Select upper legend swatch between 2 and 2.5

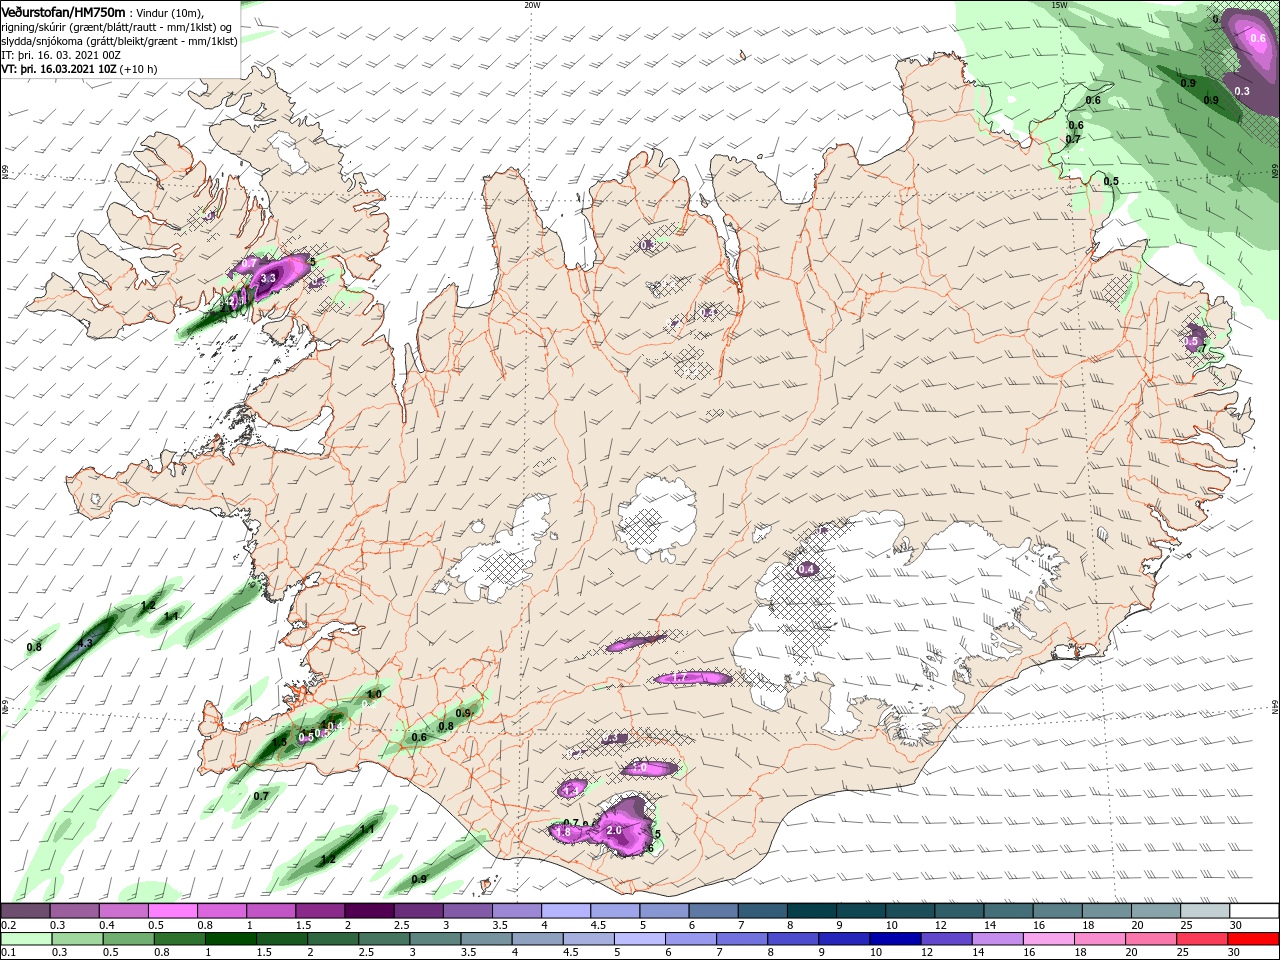point(369,911)
